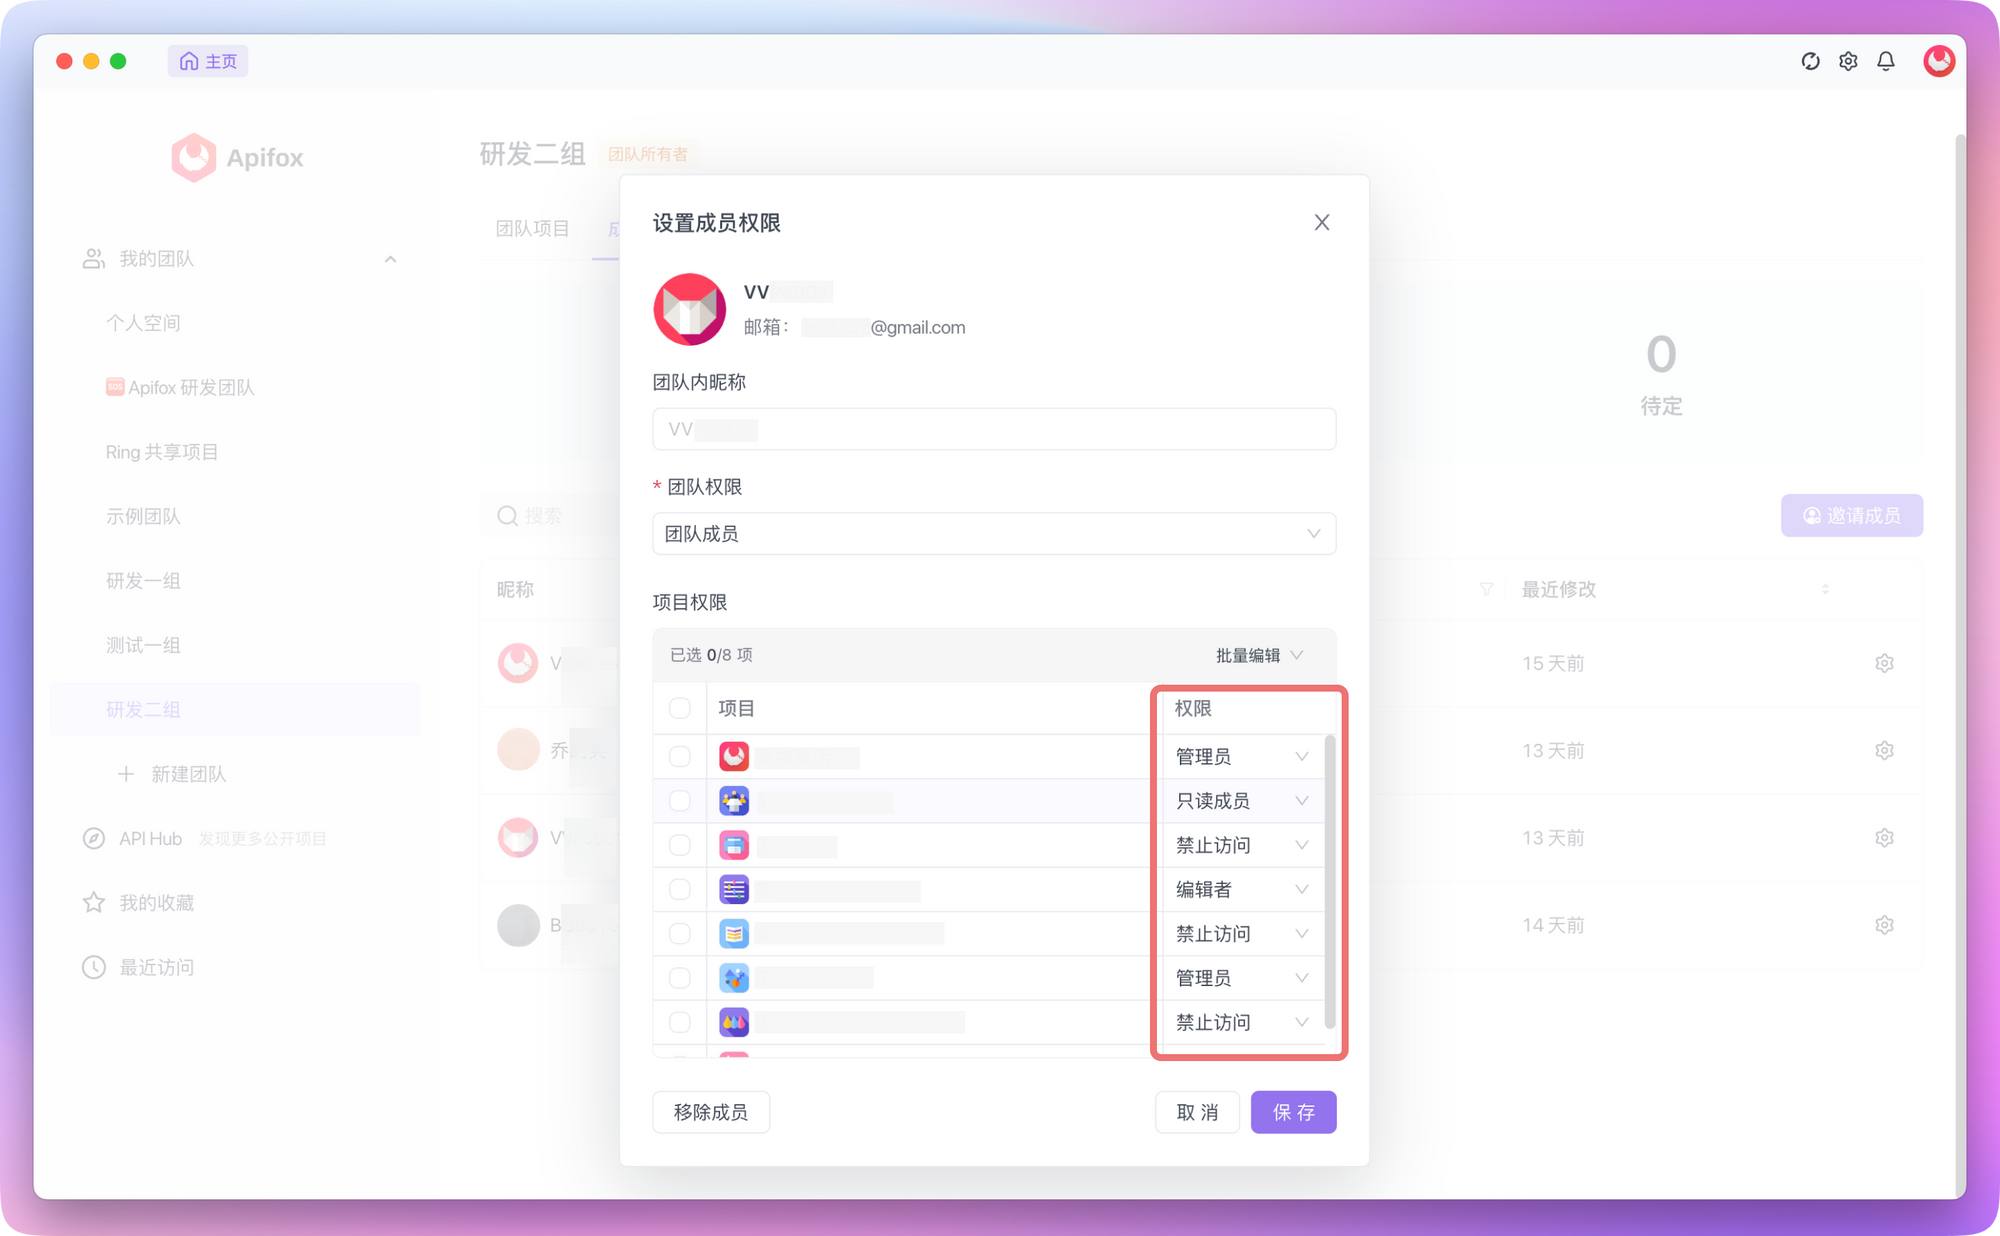
Task: Click the member avatar picture in the dialog
Action: 689,309
